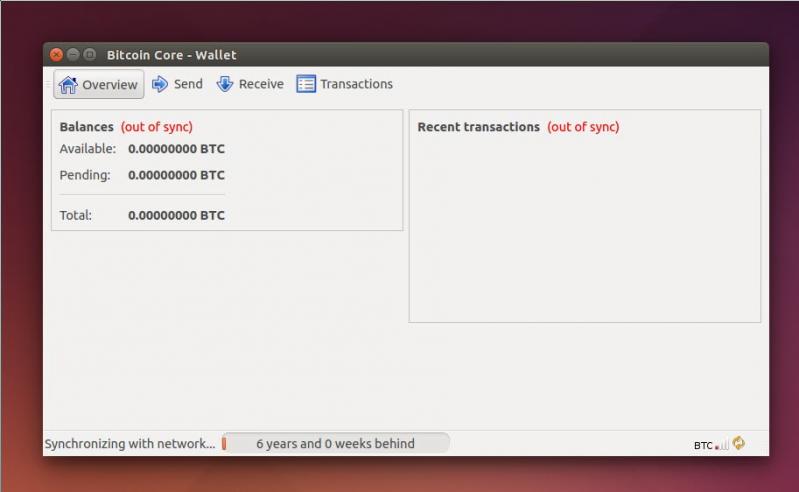Click the toolbar drag handle left of Overview
This screenshot has height=492, width=799.
click(x=48, y=85)
